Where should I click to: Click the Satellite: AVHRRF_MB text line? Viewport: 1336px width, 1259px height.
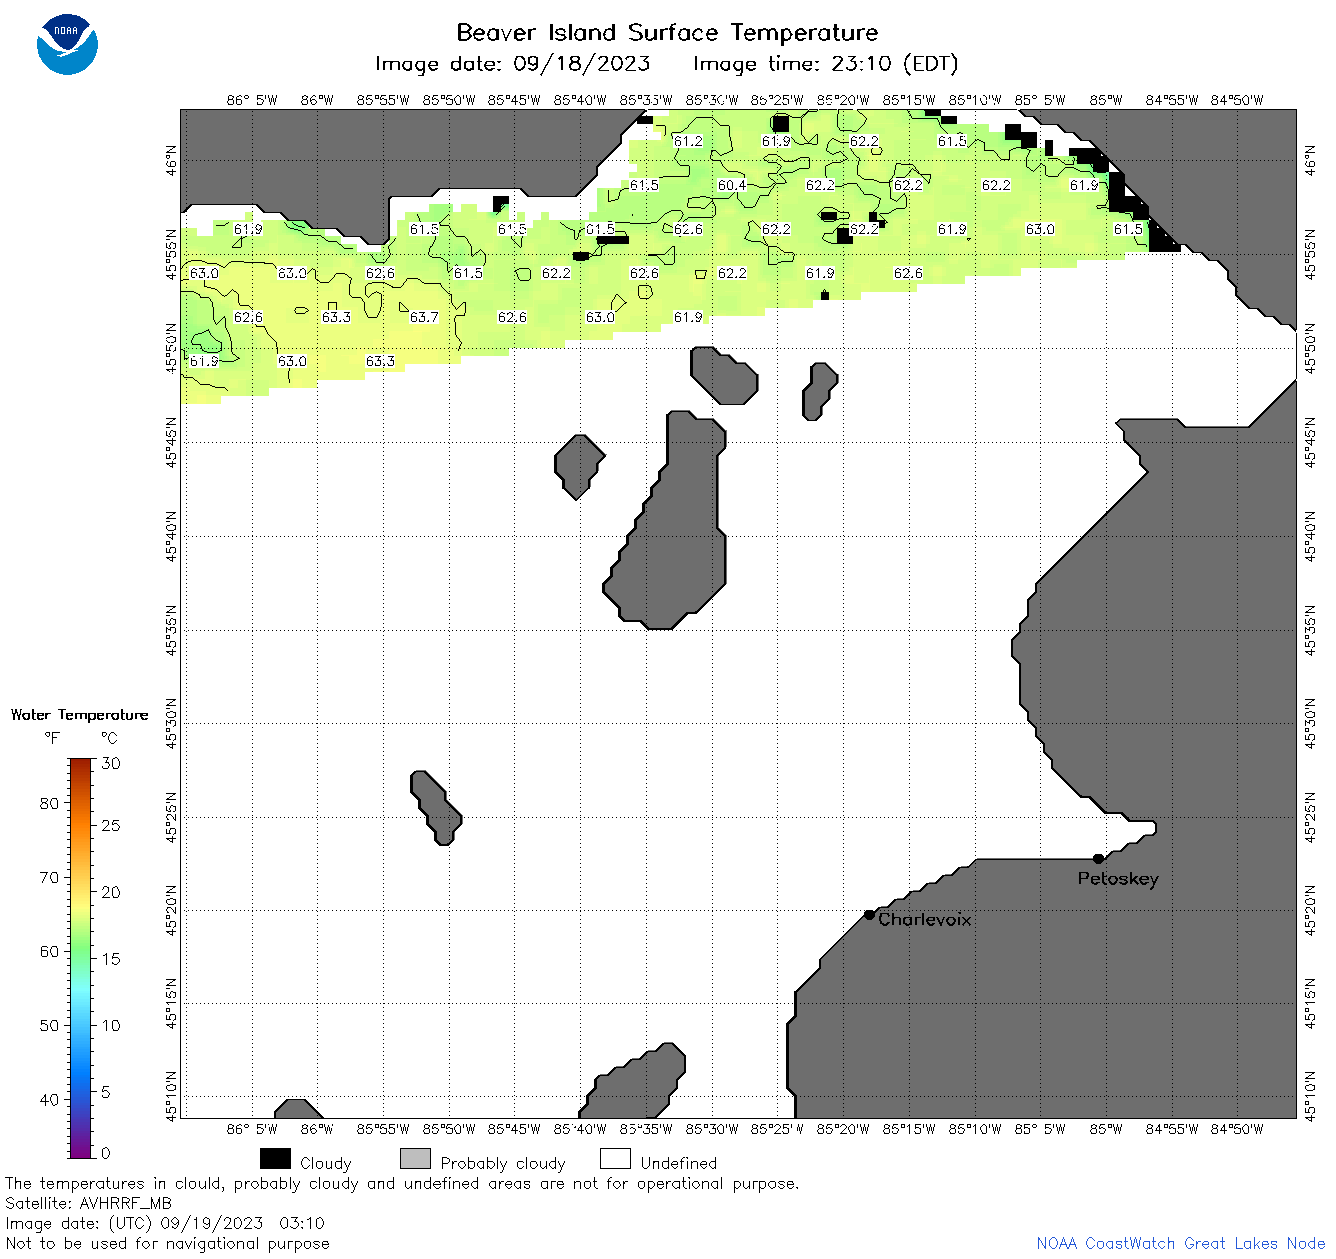88,1203
